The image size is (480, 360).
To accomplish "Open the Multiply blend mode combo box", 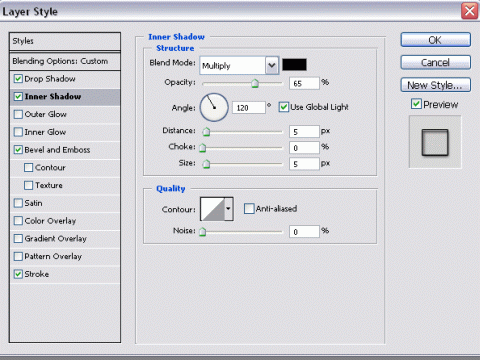I will point(239,65).
